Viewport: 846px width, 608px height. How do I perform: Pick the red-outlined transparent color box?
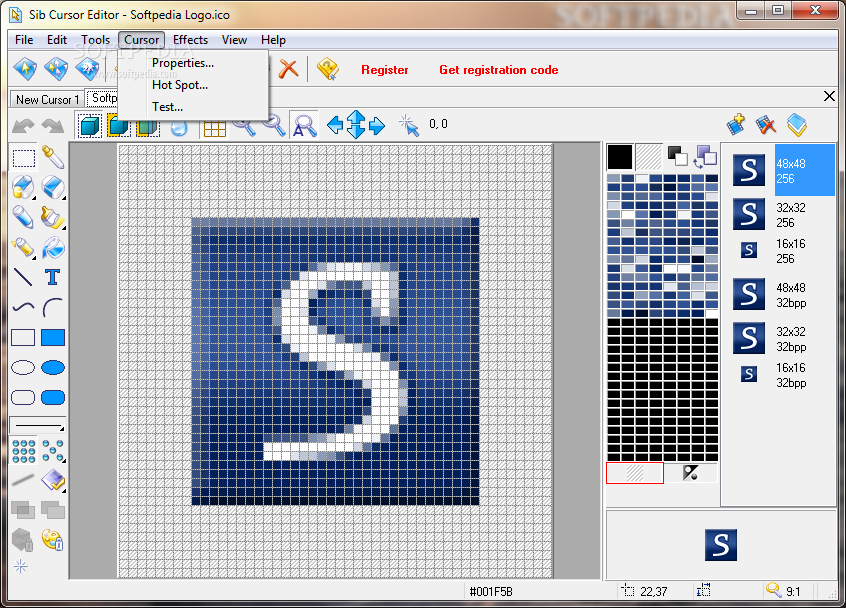635,473
